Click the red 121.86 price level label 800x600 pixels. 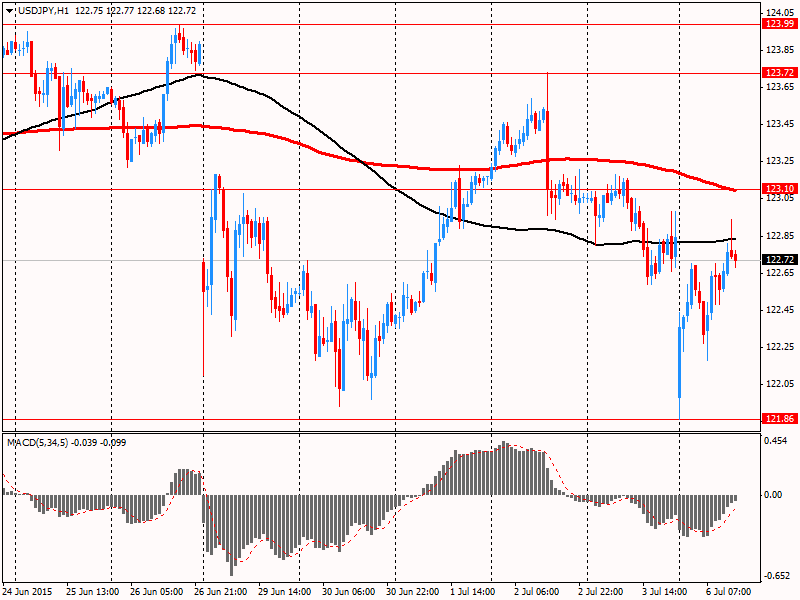780,419
